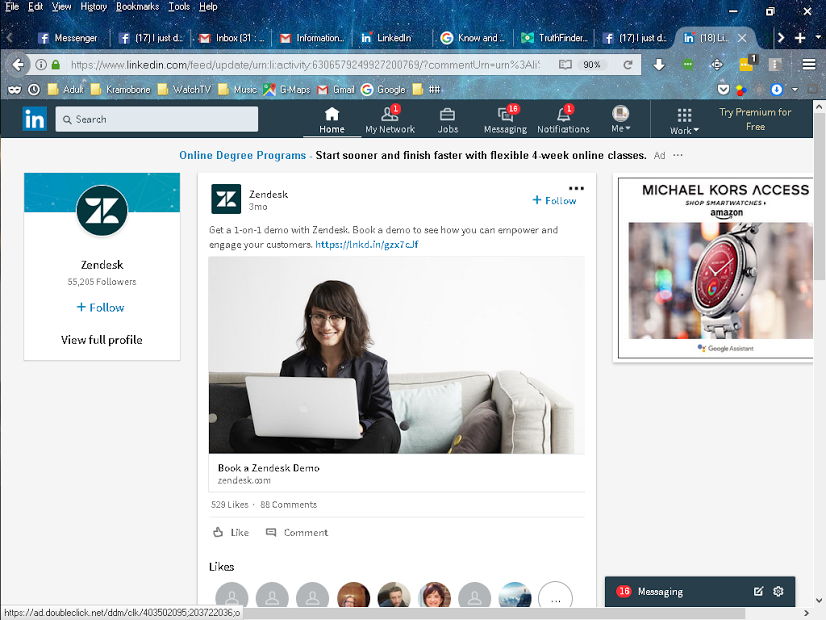Open the list all tabs dropdown

(x=818, y=38)
